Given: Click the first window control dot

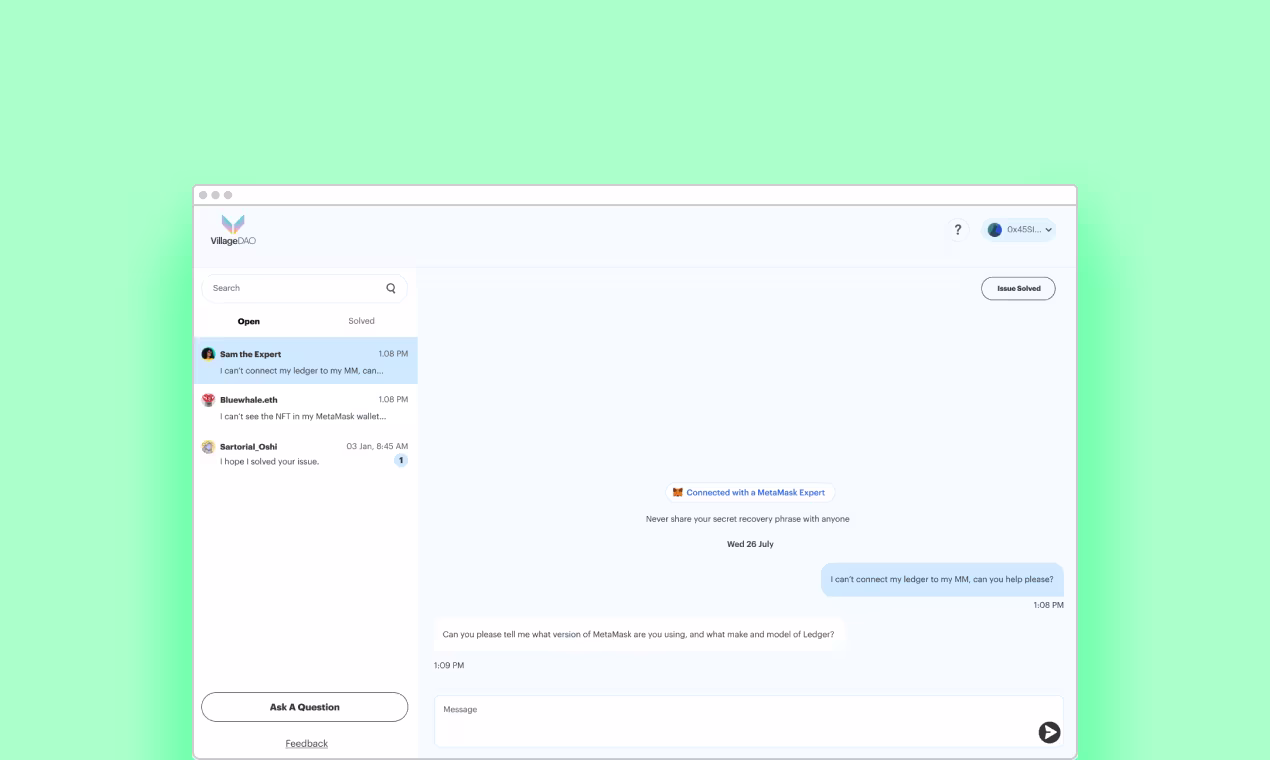Looking at the screenshot, I should point(203,195).
